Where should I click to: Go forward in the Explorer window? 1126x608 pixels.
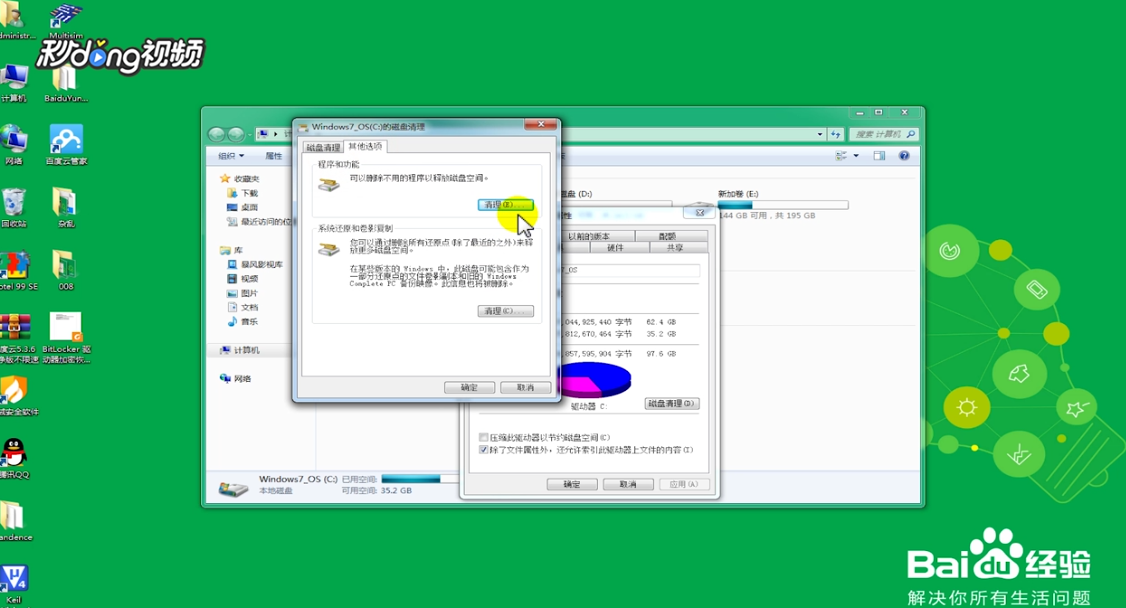pyautogui.click(x=235, y=134)
